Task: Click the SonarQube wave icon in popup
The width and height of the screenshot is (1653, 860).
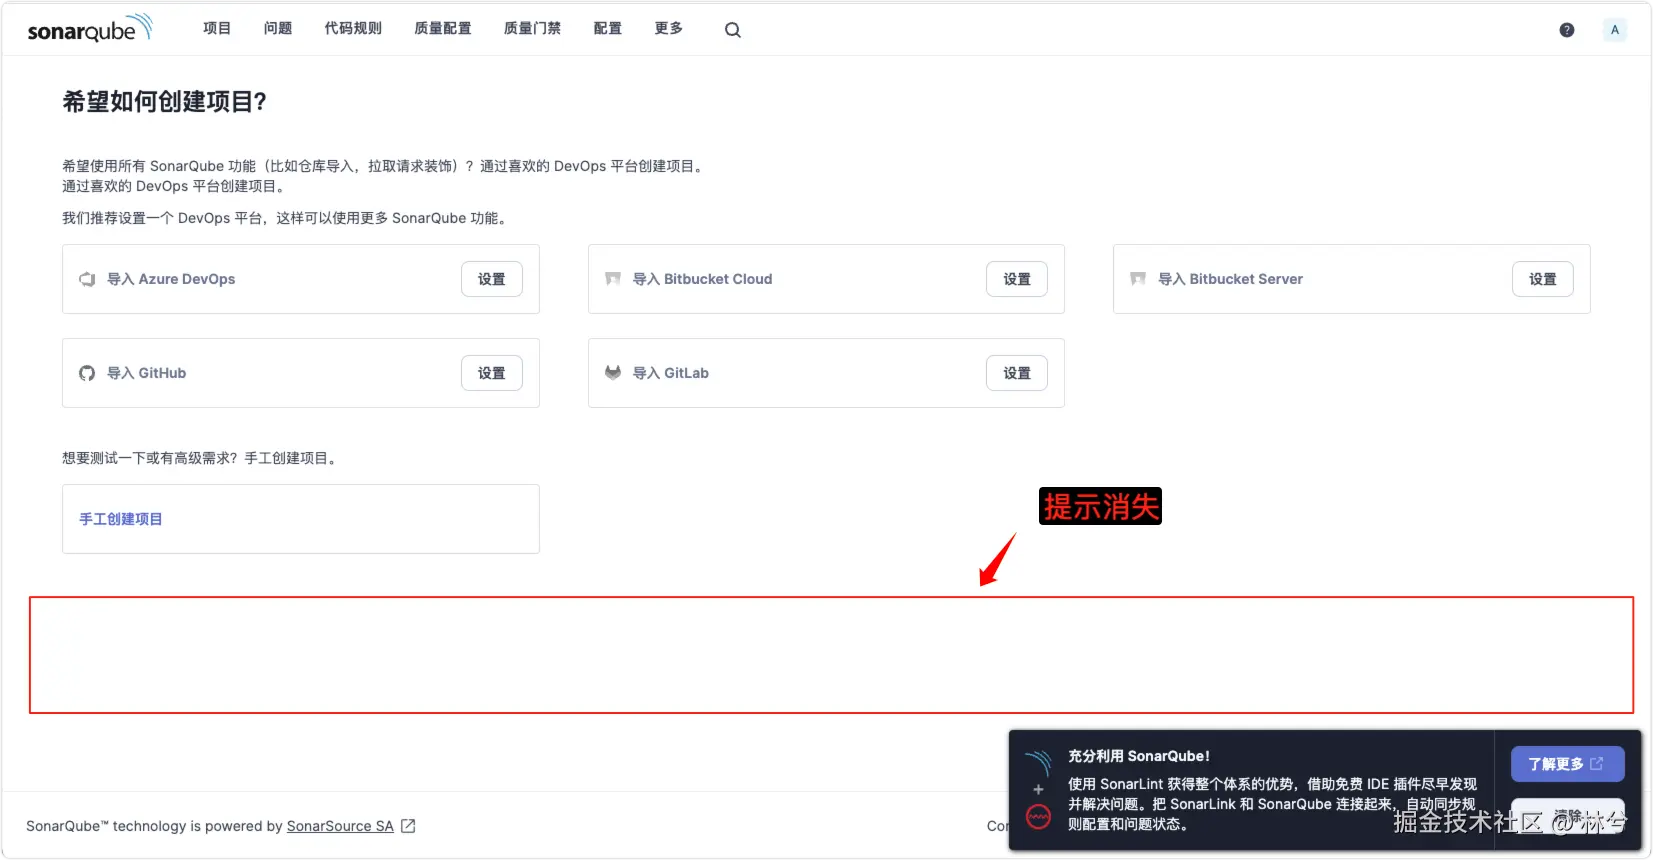Action: (x=1038, y=763)
